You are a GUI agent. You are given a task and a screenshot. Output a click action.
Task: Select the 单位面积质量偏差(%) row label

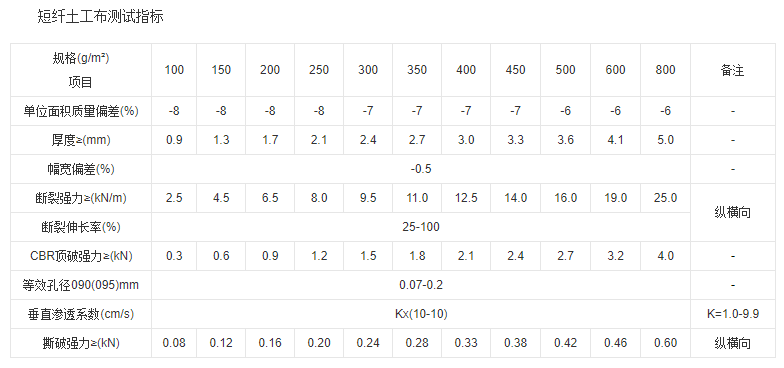[x=81, y=111]
